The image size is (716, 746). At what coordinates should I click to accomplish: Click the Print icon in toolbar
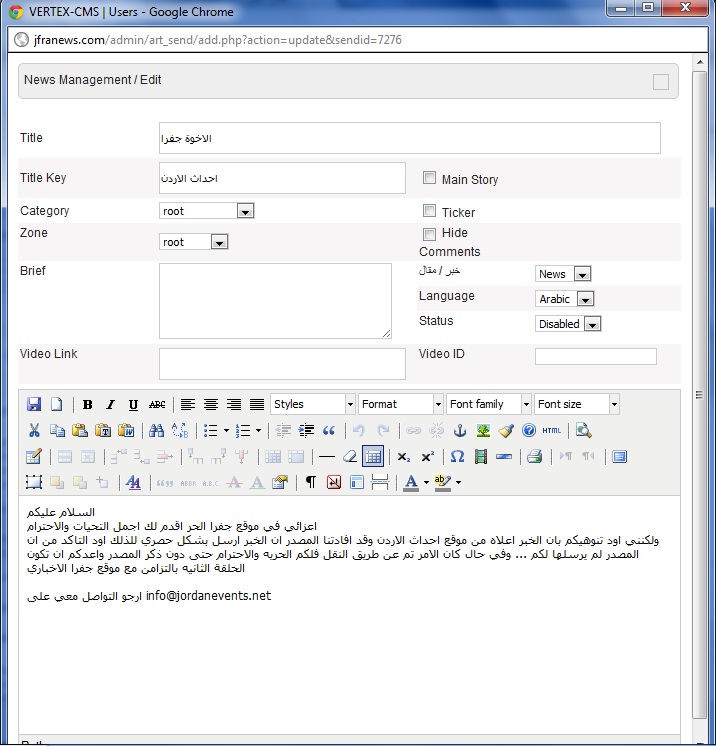[x=534, y=456]
